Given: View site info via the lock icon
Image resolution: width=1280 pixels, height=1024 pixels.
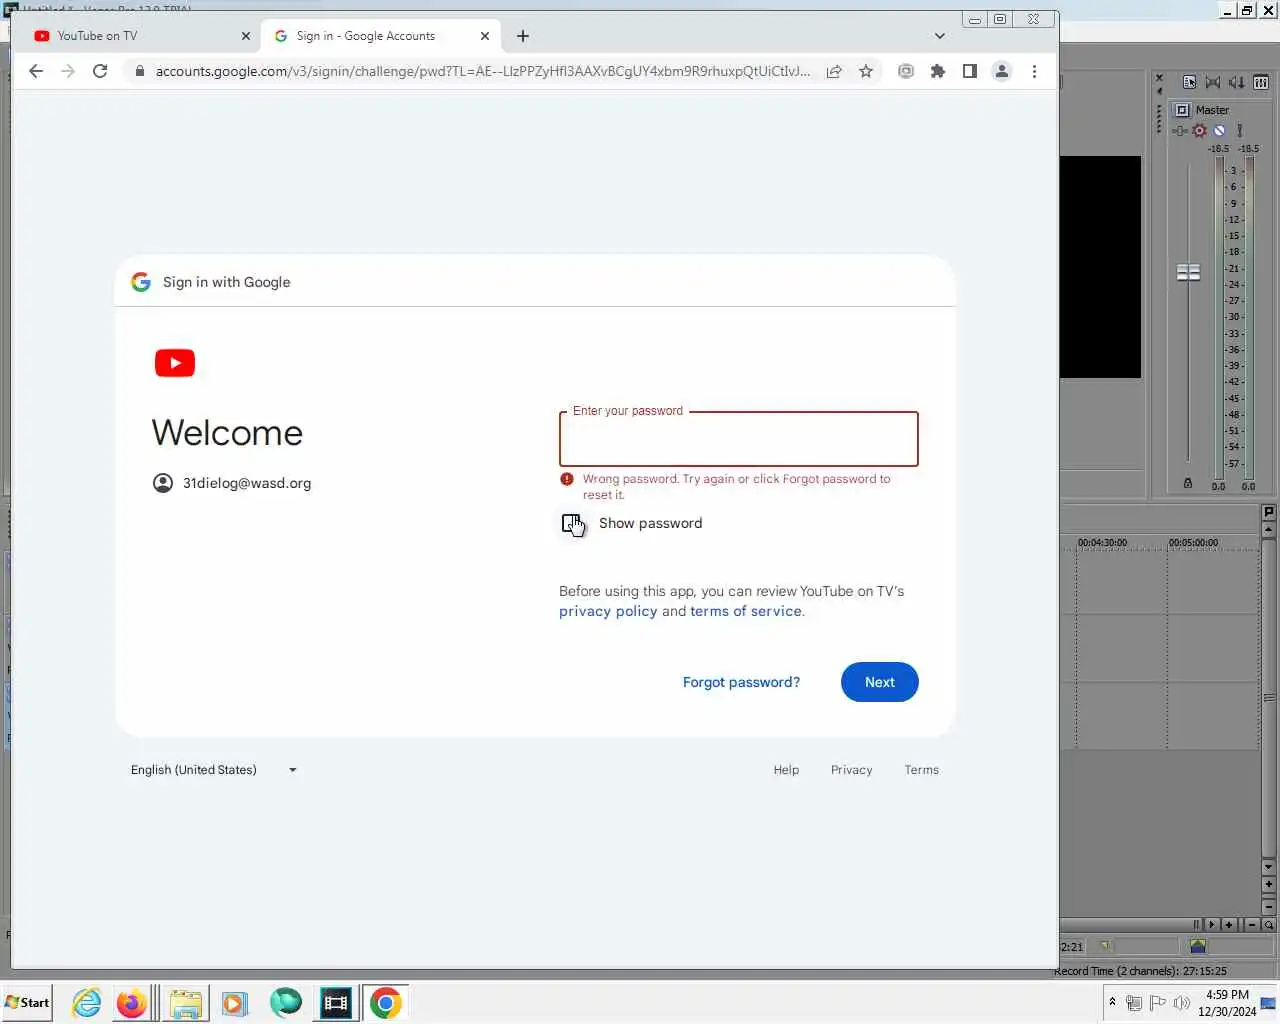Looking at the screenshot, I should (x=139, y=71).
